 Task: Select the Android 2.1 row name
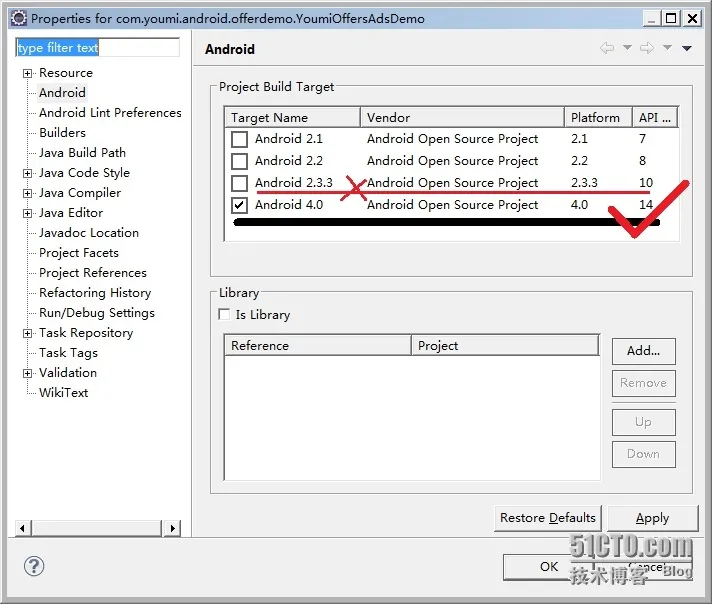pyautogui.click(x=289, y=139)
